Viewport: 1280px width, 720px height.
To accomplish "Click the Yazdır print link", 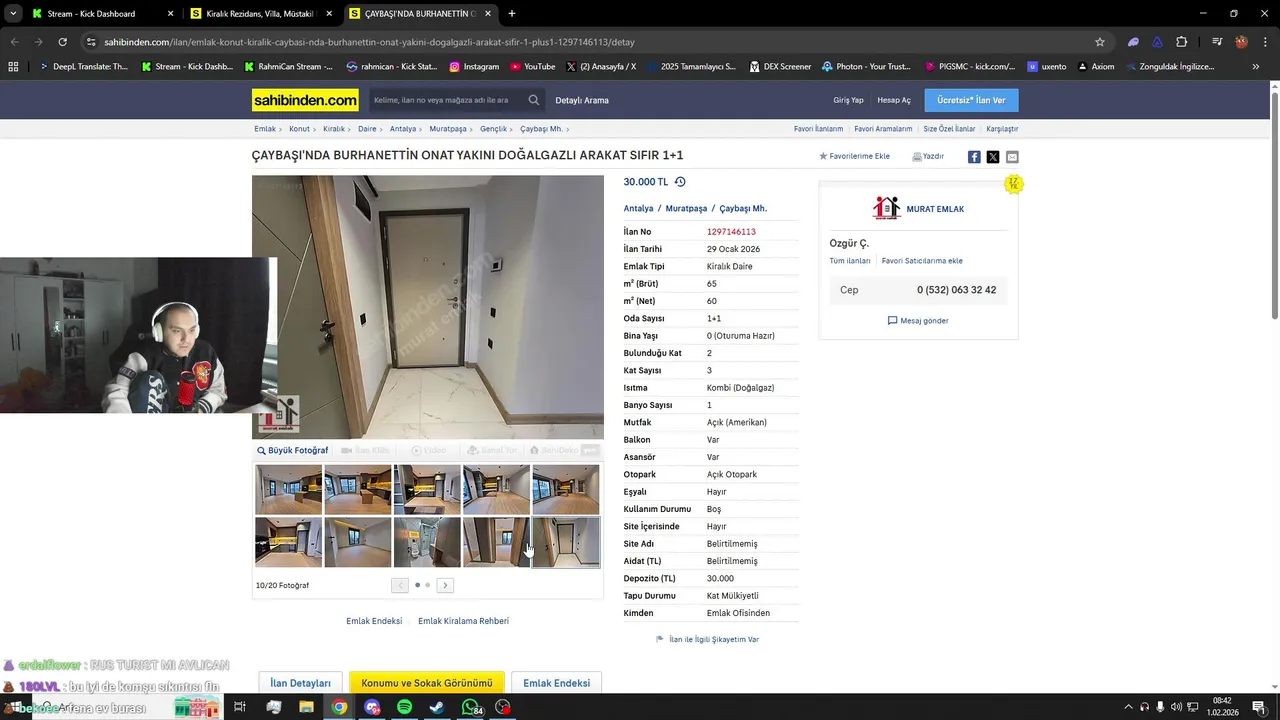I will point(928,157).
